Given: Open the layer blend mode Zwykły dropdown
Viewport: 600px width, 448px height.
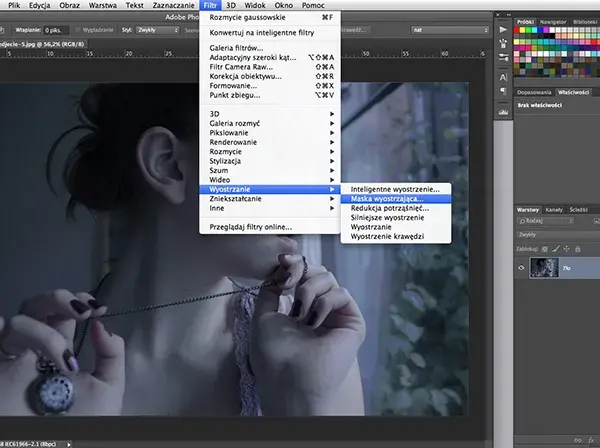Looking at the screenshot, I should [x=559, y=235].
